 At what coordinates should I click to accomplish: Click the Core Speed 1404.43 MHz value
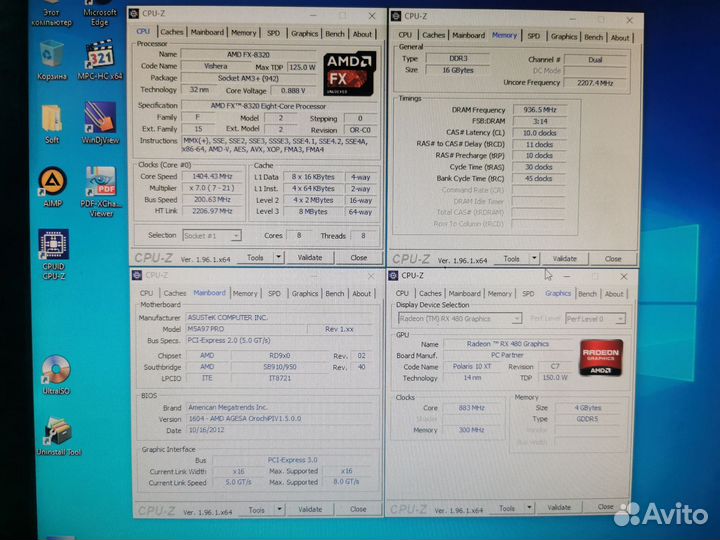[212, 176]
